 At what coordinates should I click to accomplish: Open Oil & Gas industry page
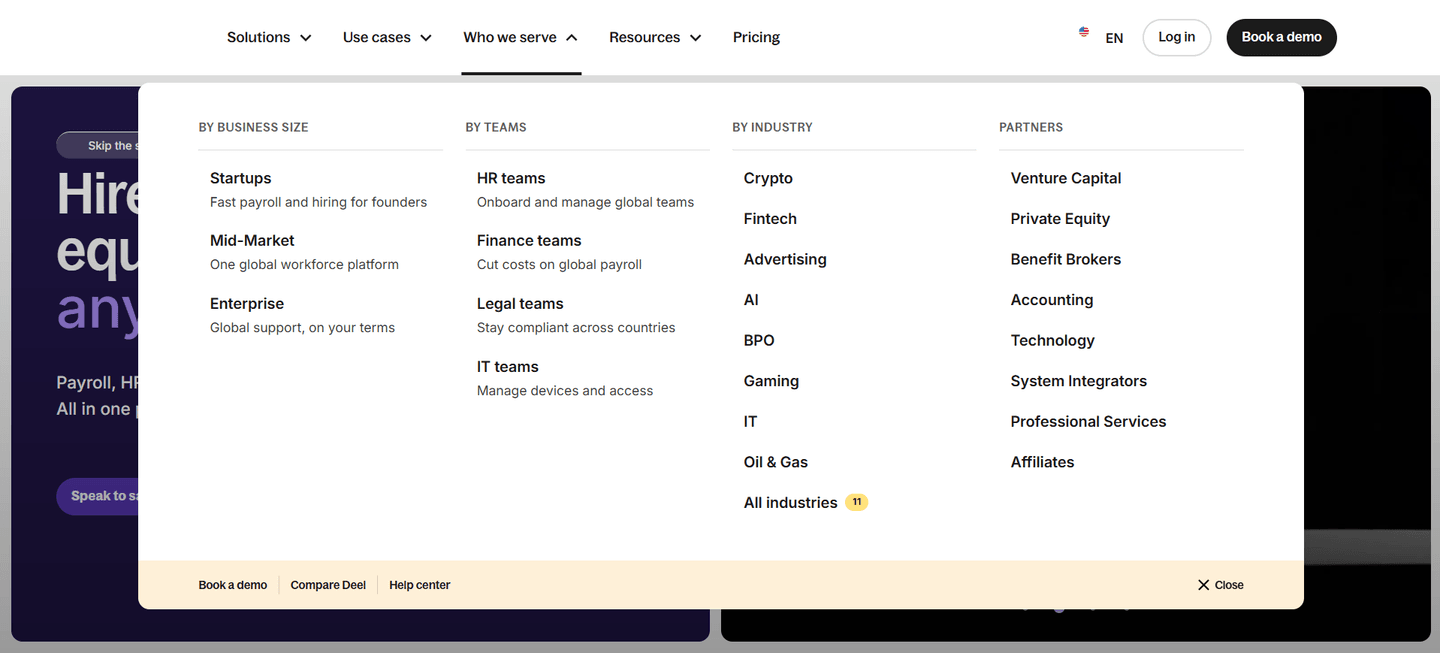tap(775, 462)
